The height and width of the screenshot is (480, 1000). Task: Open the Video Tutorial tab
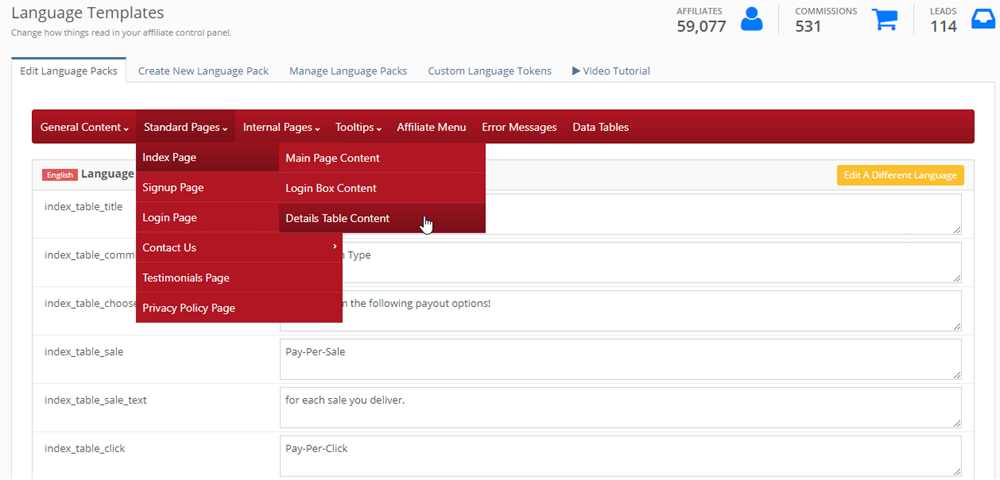tap(611, 71)
